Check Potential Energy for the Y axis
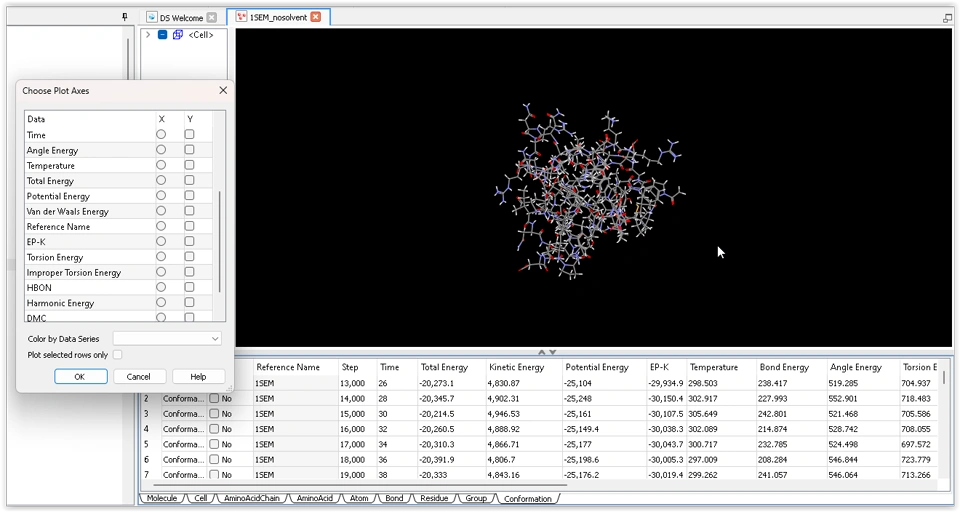Viewport: 960px width, 512px height. tap(189, 196)
